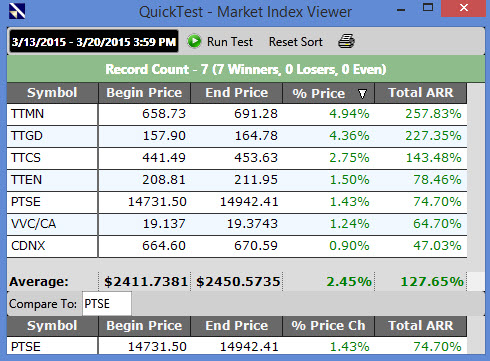
Task: Sort by Total ARR column header
Action: pos(421,93)
